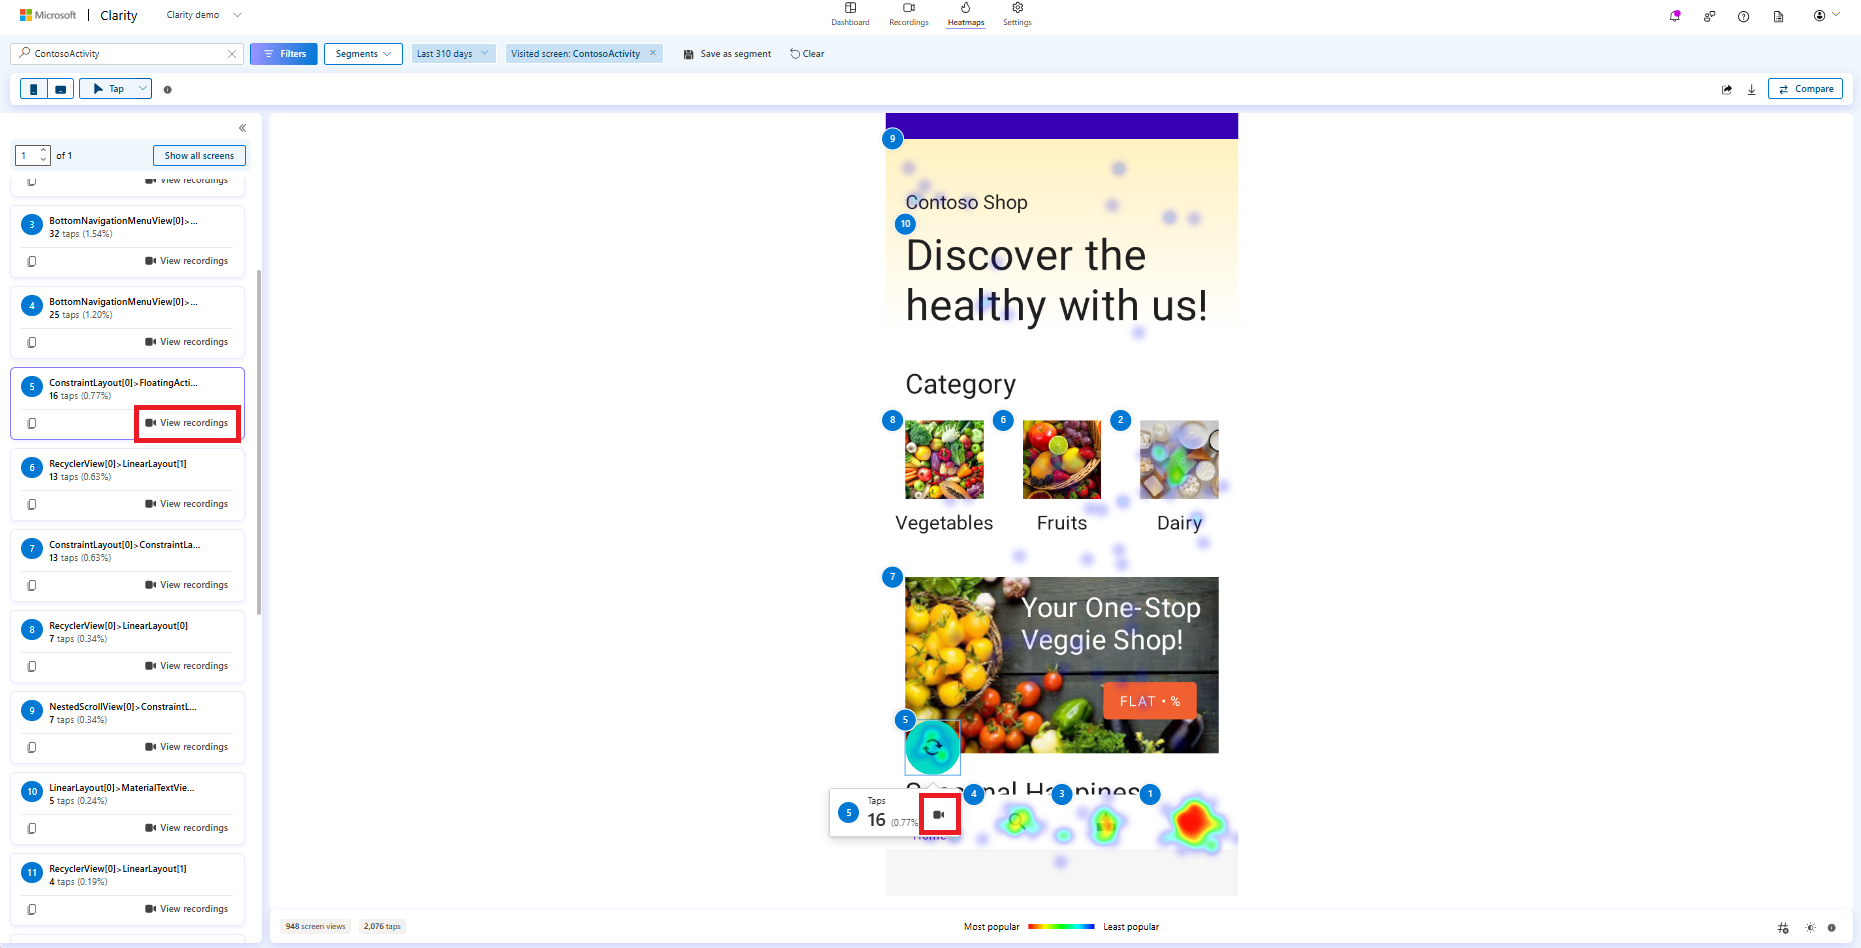Open the Filters panel
Image resolution: width=1861 pixels, height=948 pixels.
[x=284, y=54]
